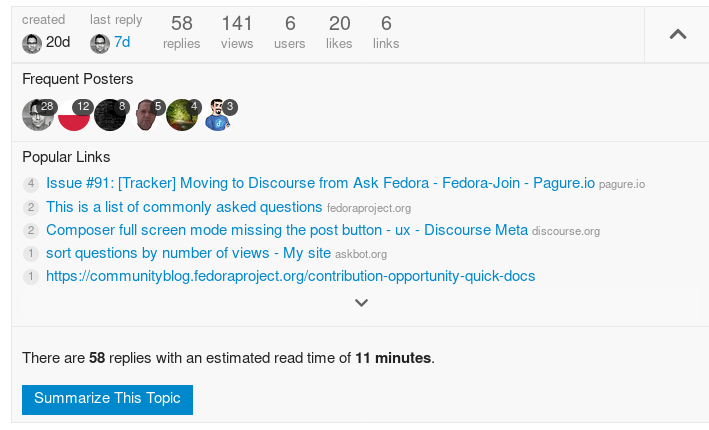Expand more popular links
Image resolution: width=709 pixels, height=430 pixels.
point(362,302)
